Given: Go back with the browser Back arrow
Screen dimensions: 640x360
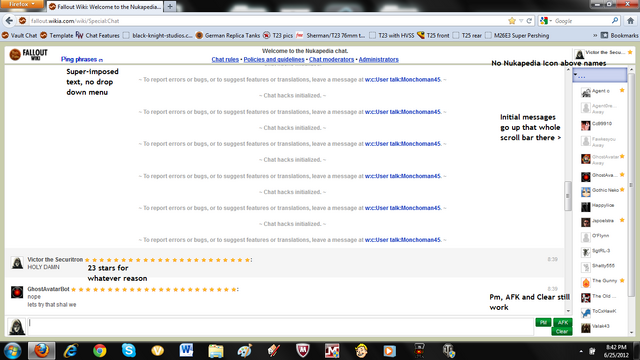Looking at the screenshot, I should coord(9,20).
